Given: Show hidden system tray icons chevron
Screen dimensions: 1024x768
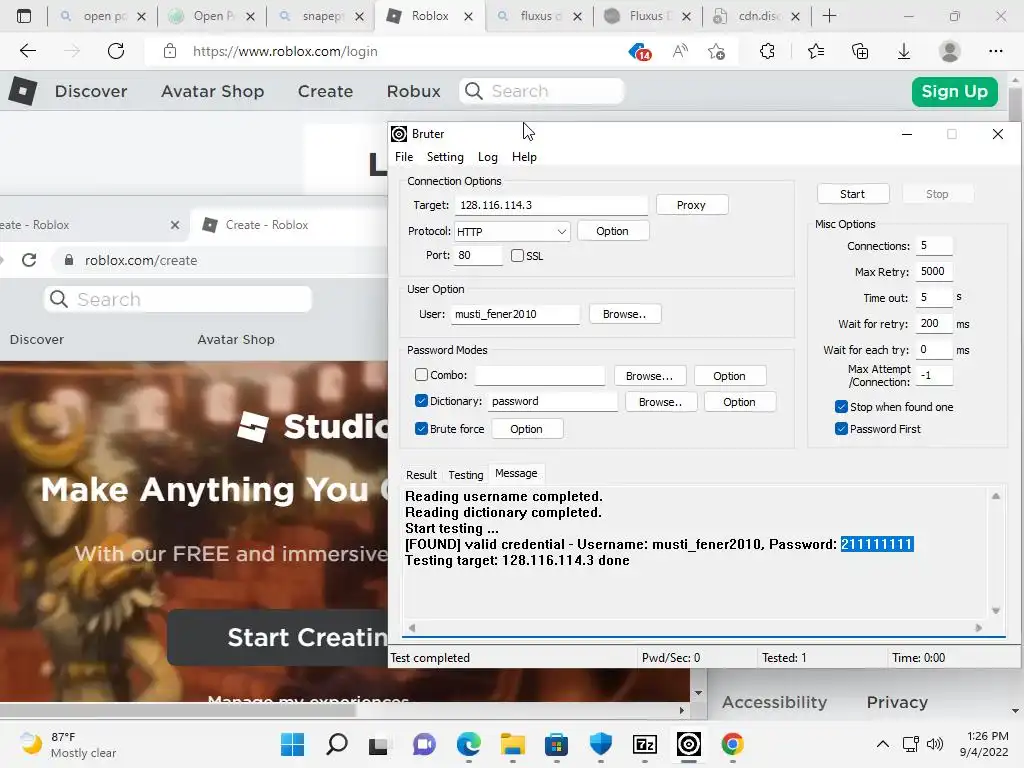Looking at the screenshot, I should point(882,744).
